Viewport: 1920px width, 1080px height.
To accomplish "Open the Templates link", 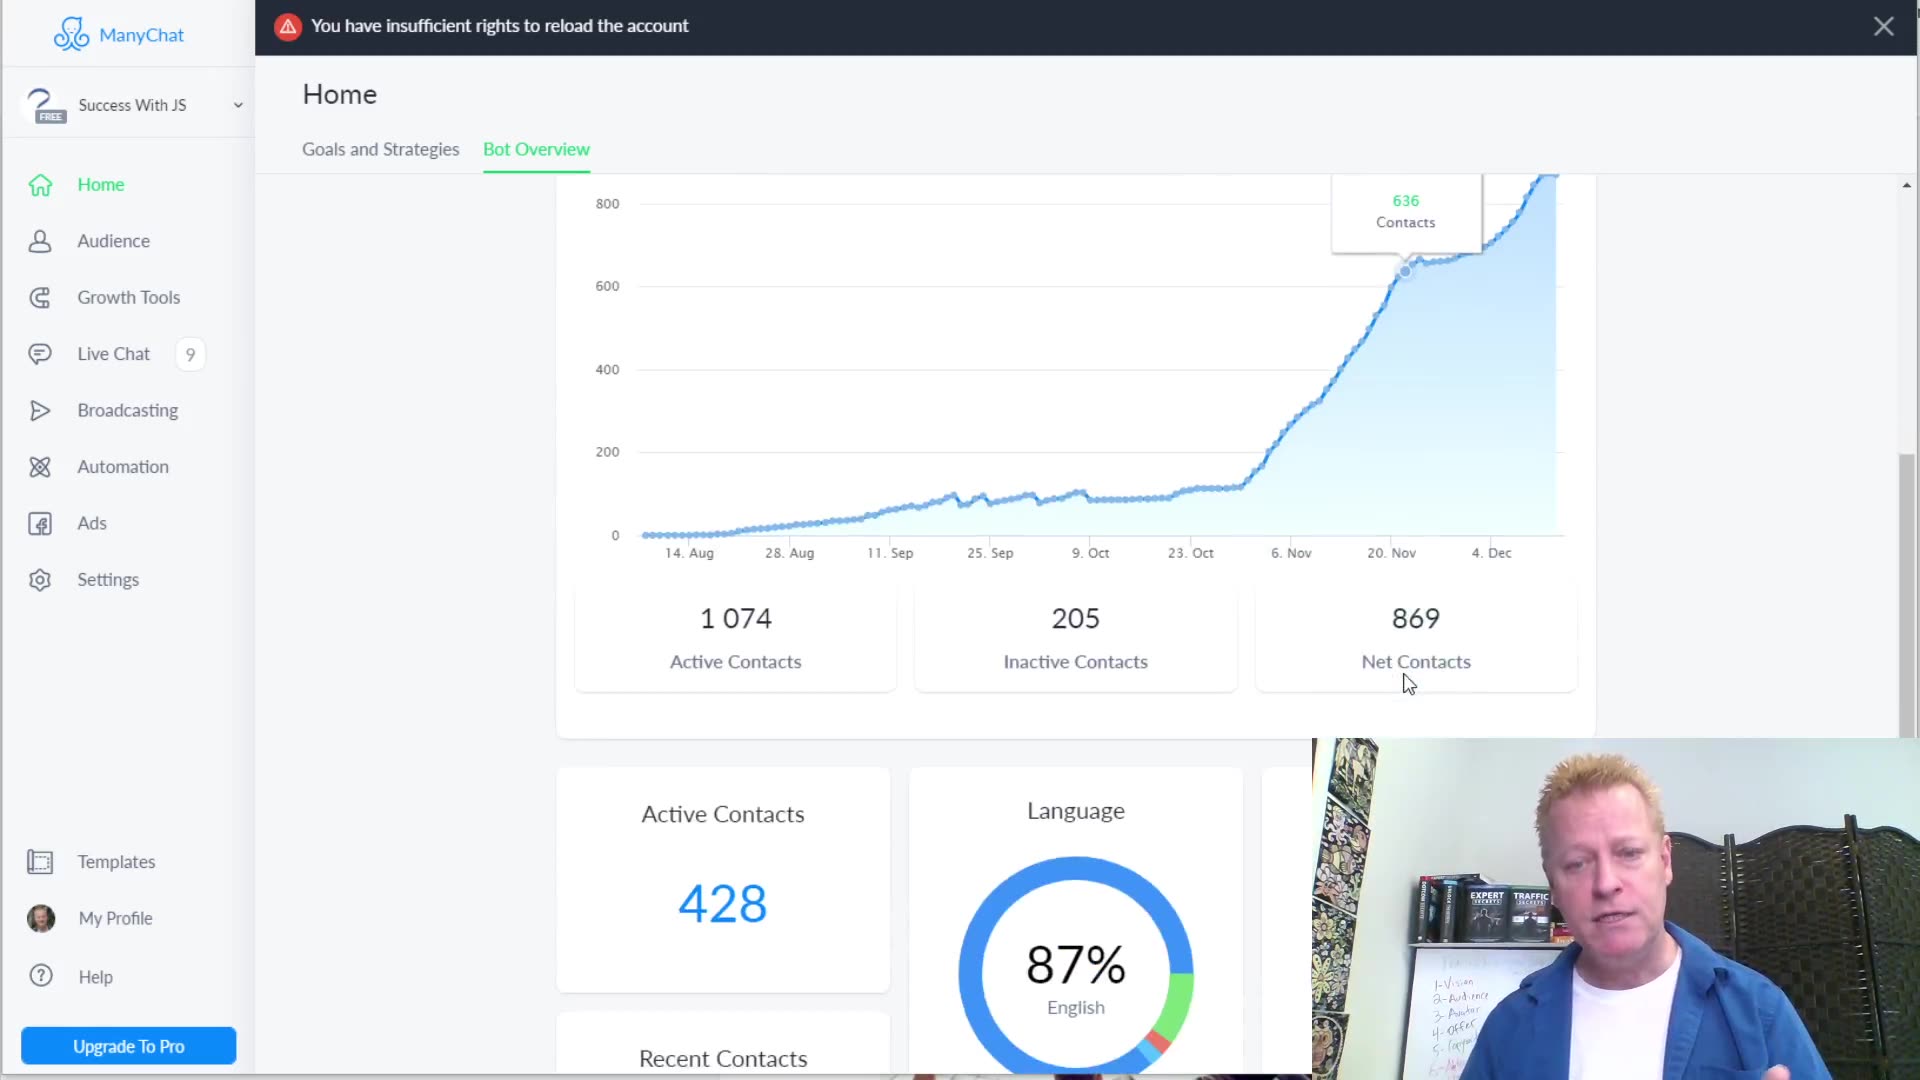I will pos(116,862).
